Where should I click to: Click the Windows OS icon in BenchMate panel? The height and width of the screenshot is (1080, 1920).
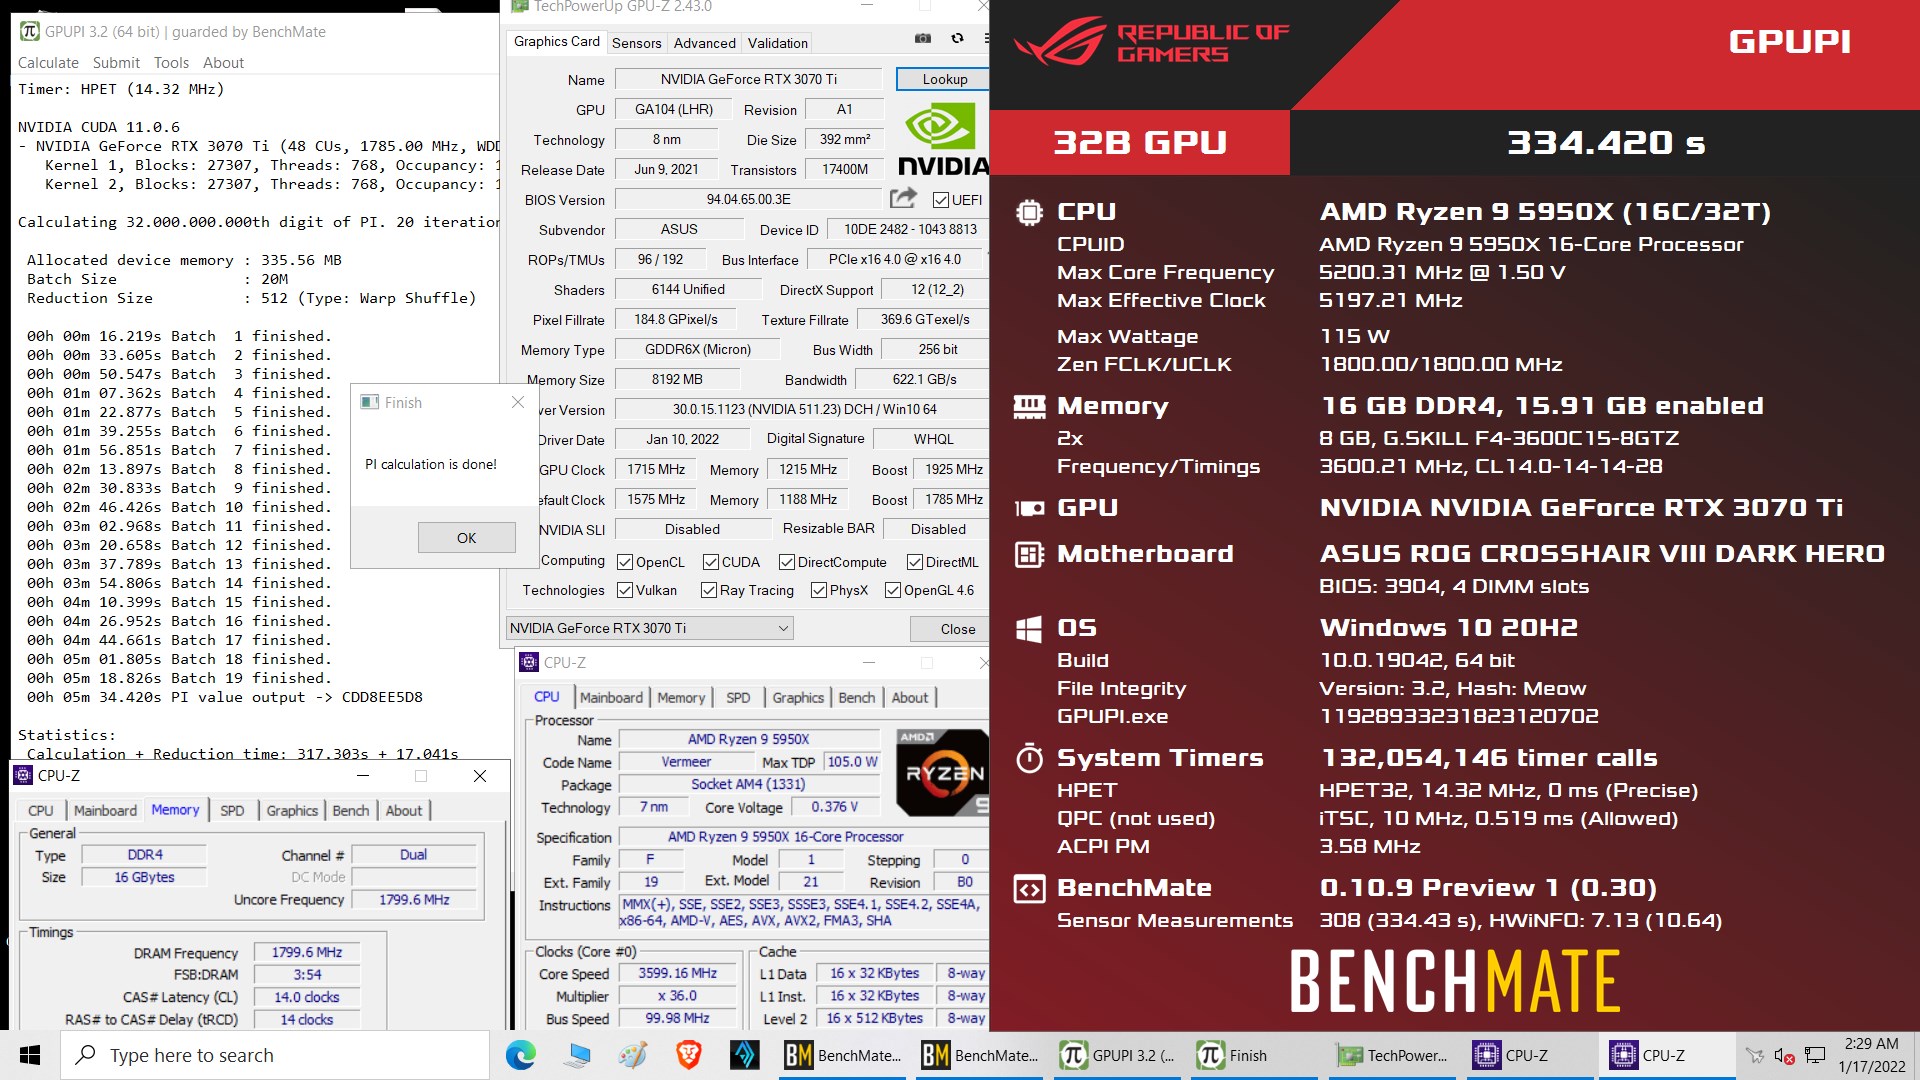1029,628
